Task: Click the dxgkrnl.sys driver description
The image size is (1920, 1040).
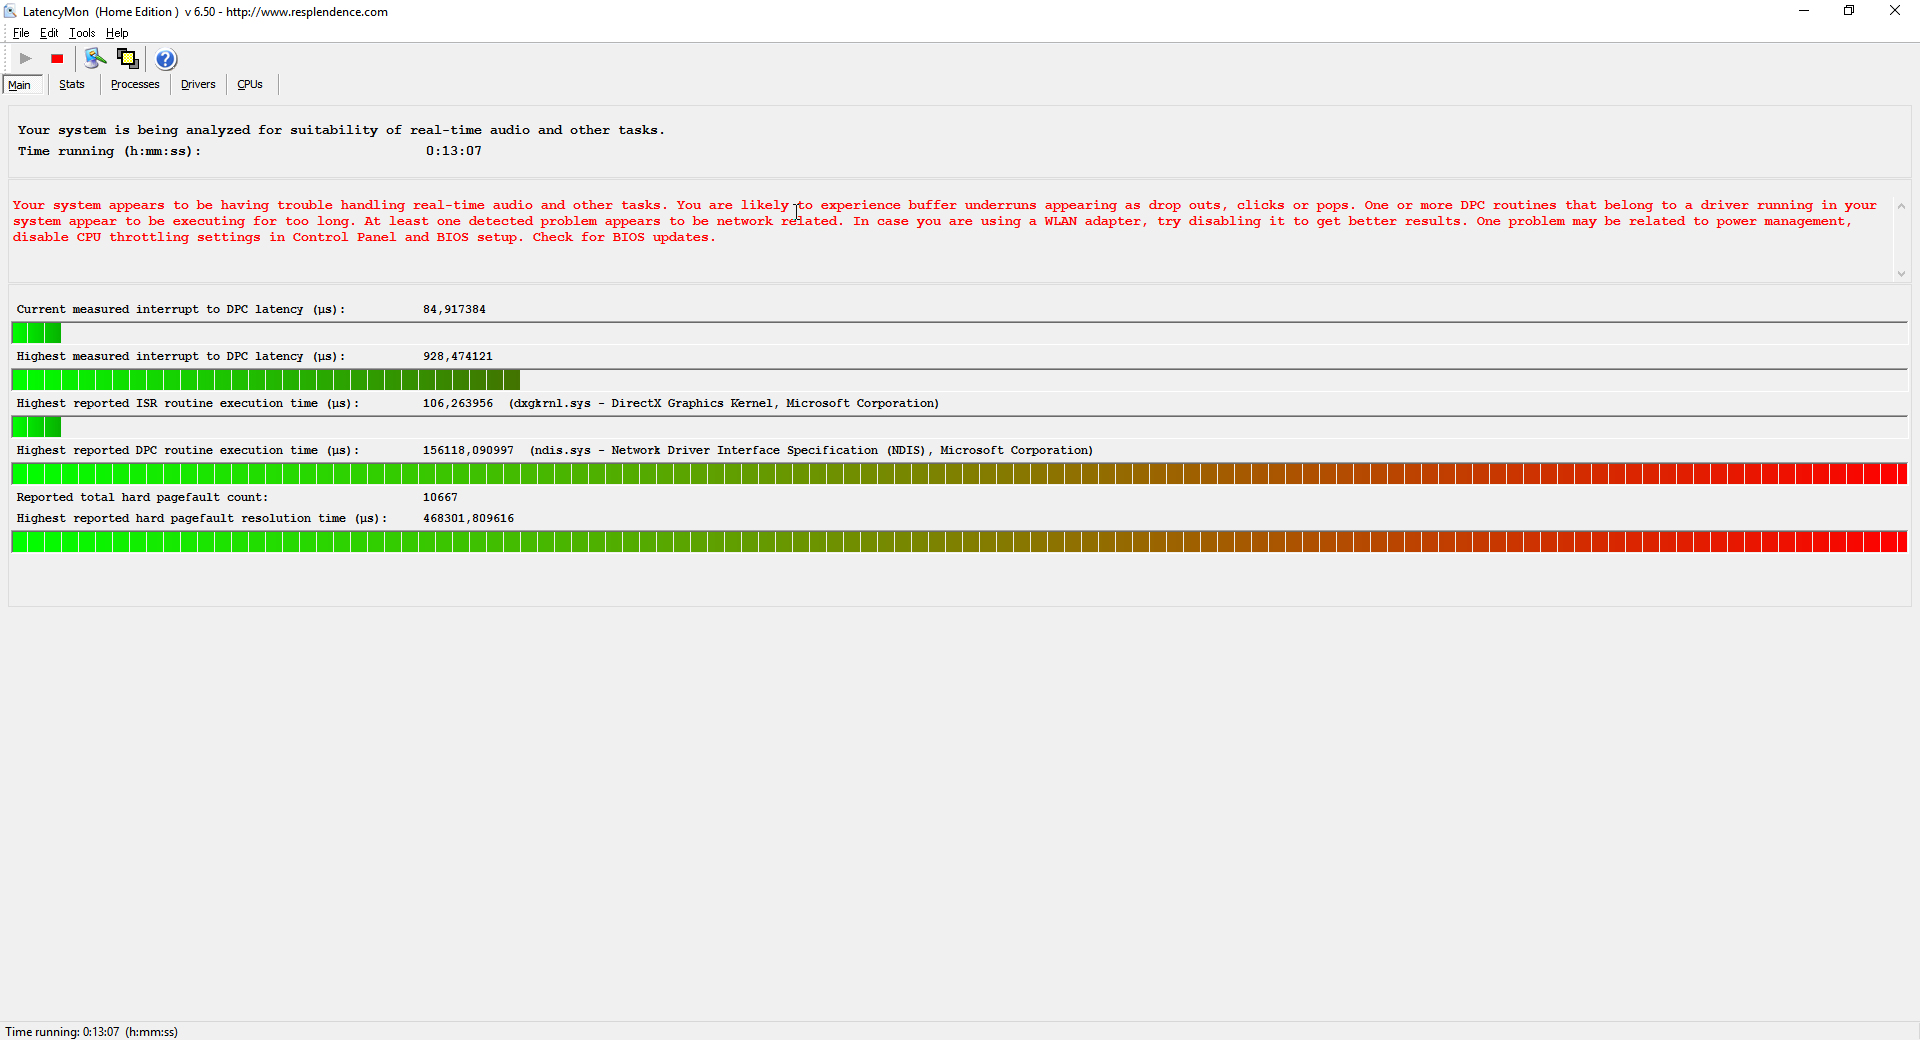Action: point(724,404)
